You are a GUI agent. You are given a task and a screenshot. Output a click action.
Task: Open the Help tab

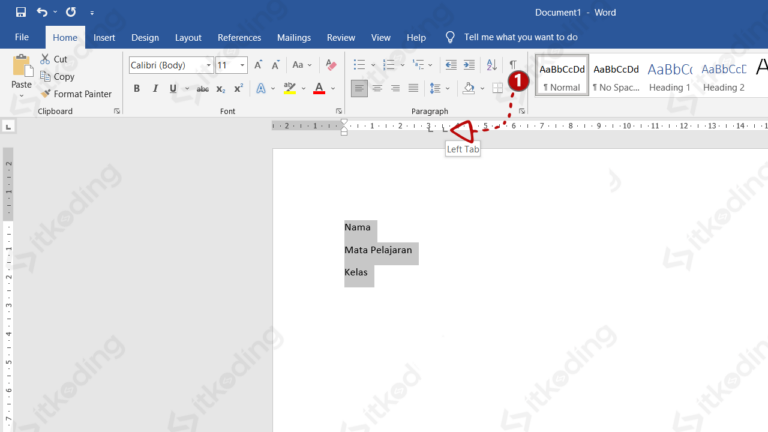(416, 38)
